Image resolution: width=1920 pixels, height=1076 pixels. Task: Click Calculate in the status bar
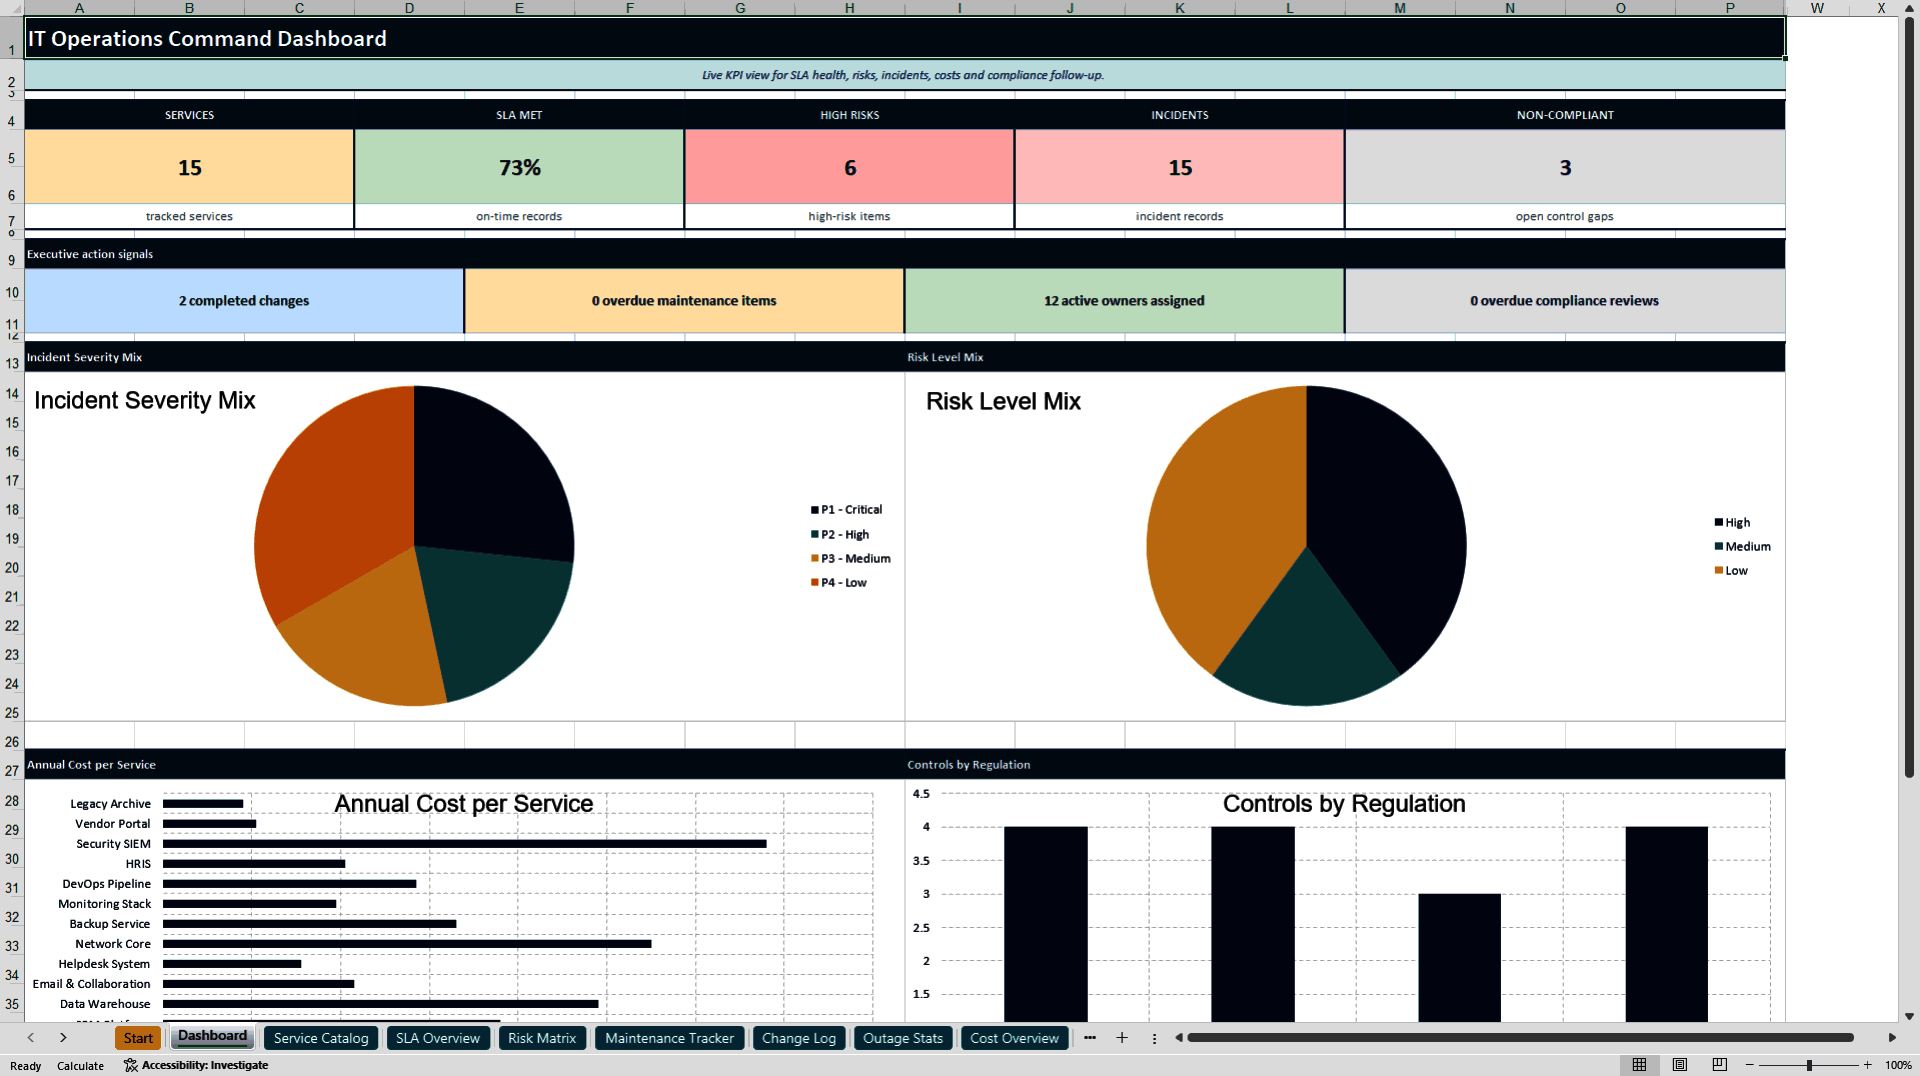[80, 1066]
